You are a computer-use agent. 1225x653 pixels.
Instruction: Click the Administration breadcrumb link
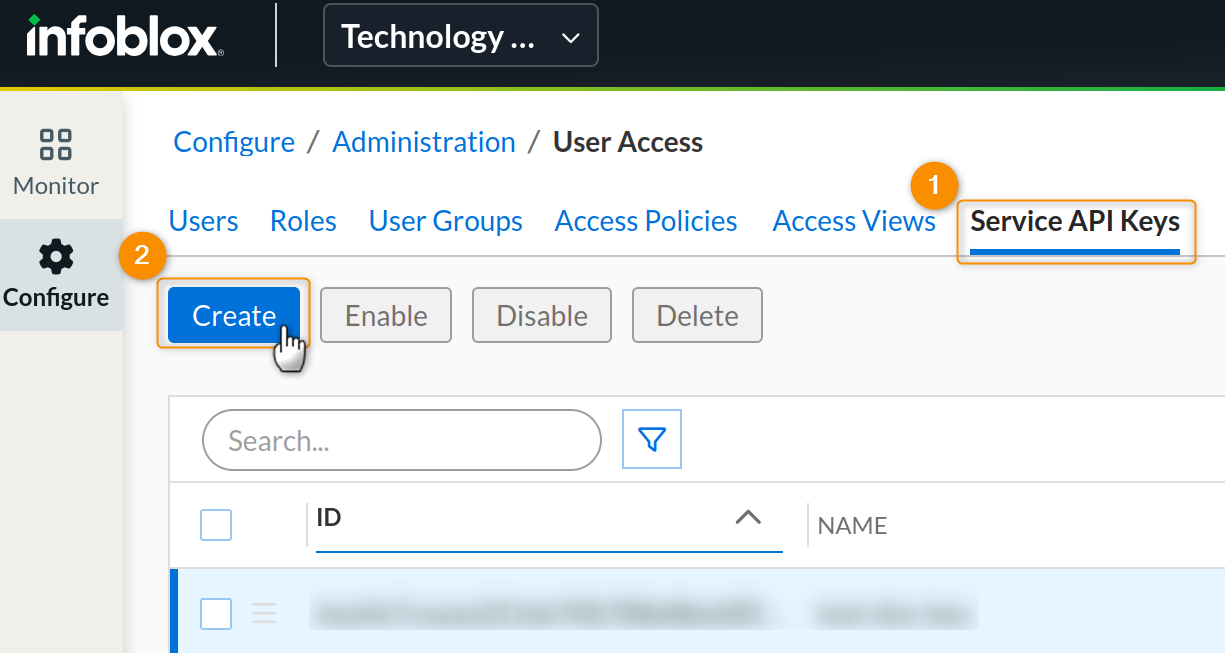tap(424, 142)
